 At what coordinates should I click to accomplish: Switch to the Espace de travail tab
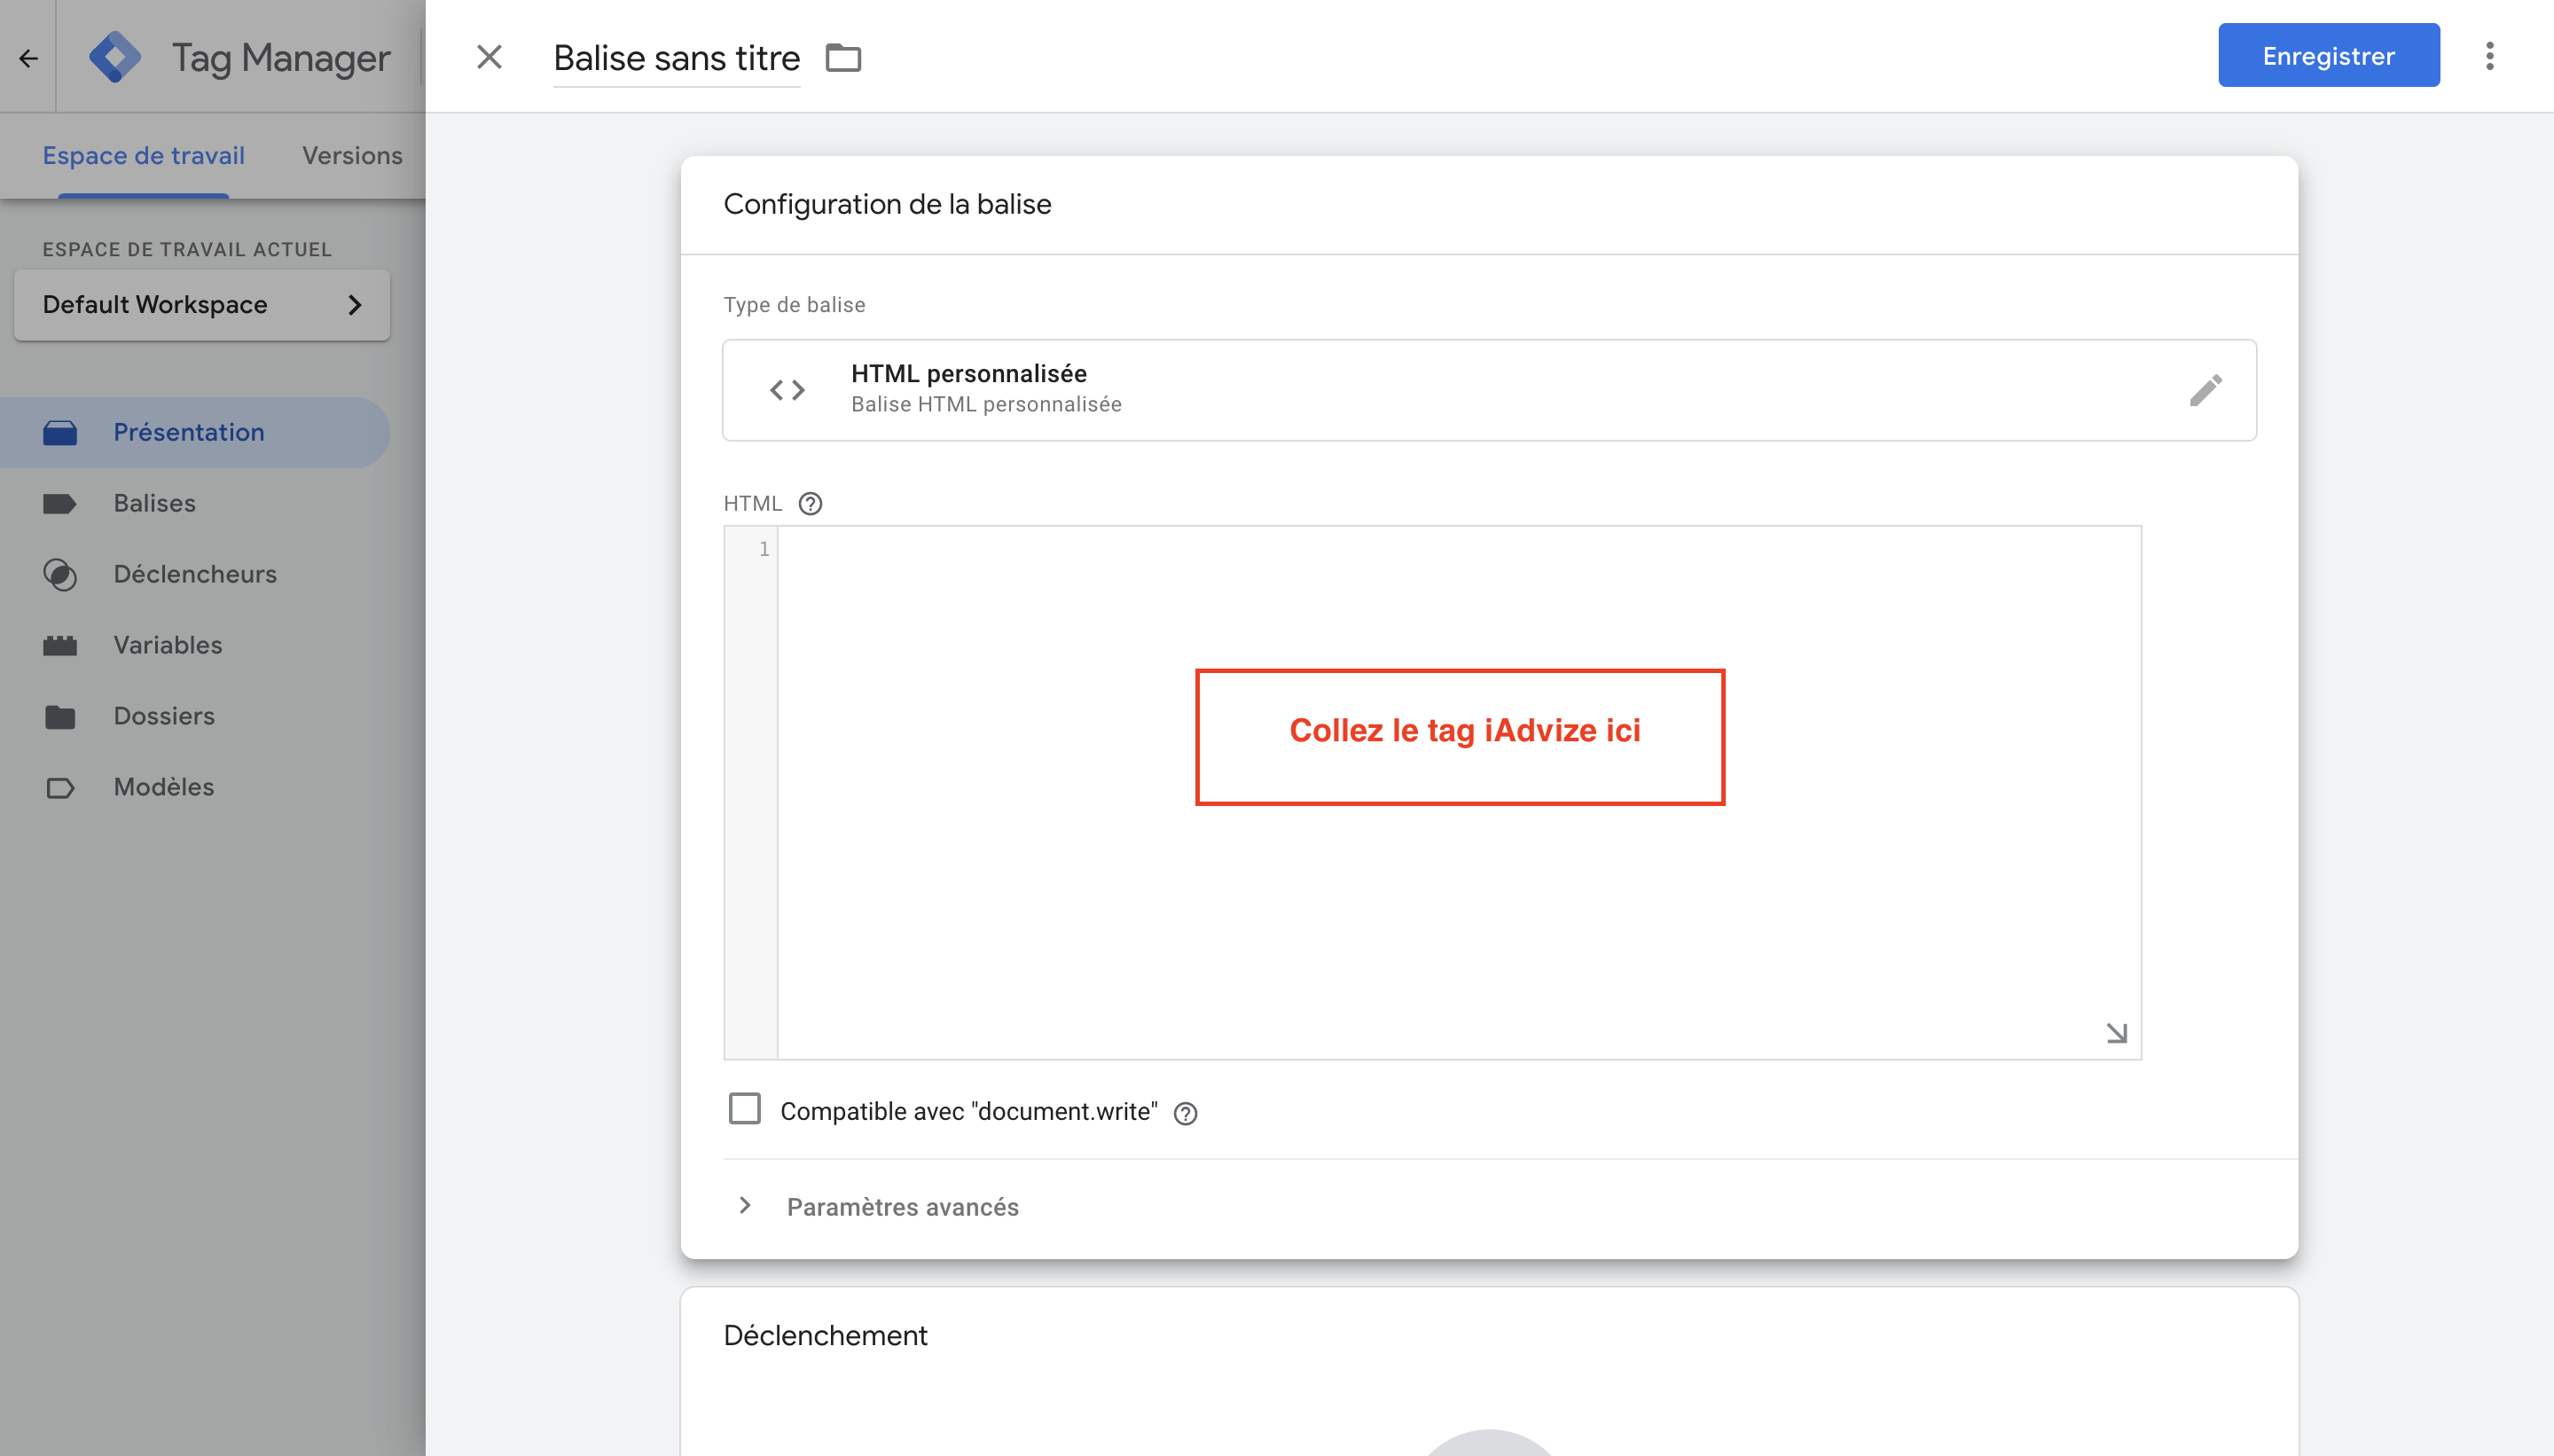[x=143, y=156]
